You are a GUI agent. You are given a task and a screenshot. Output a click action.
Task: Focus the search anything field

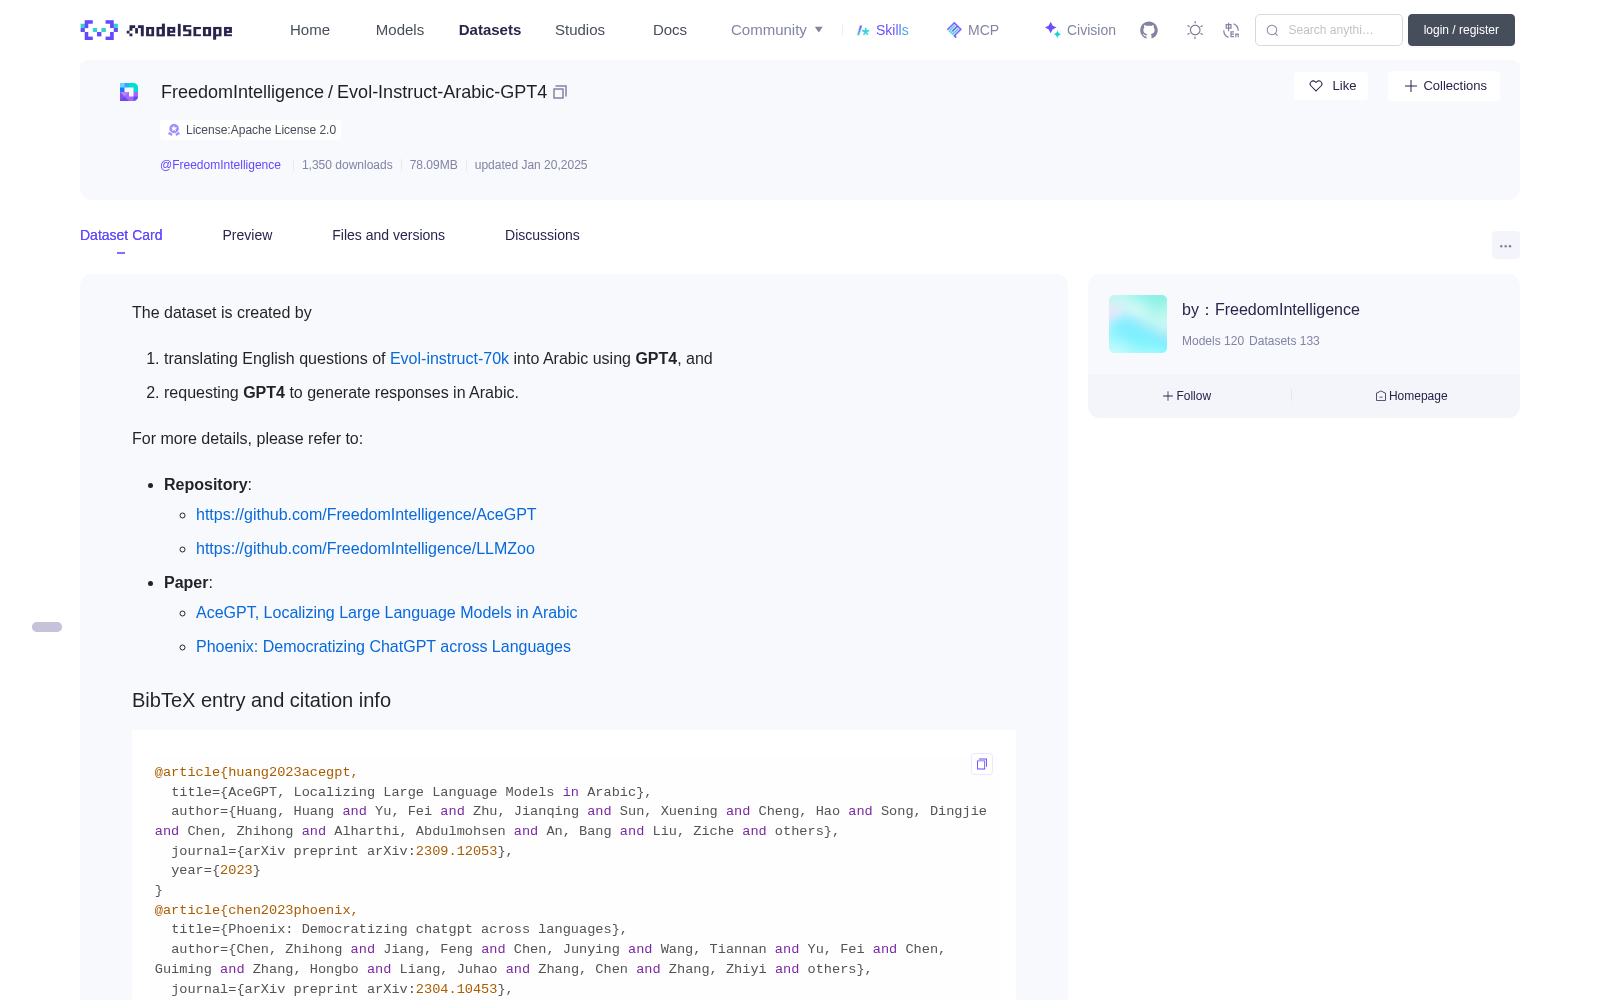tap(1329, 30)
